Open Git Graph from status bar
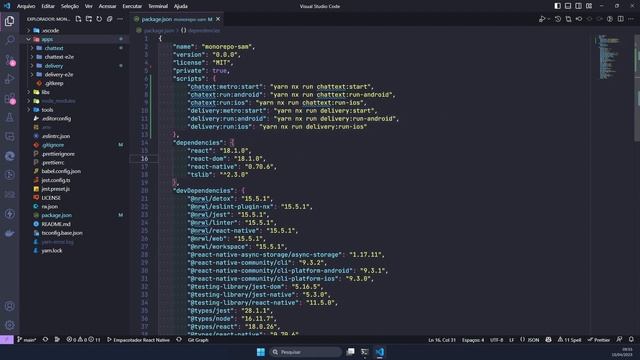The width and height of the screenshot is (640, 360). 198,340
